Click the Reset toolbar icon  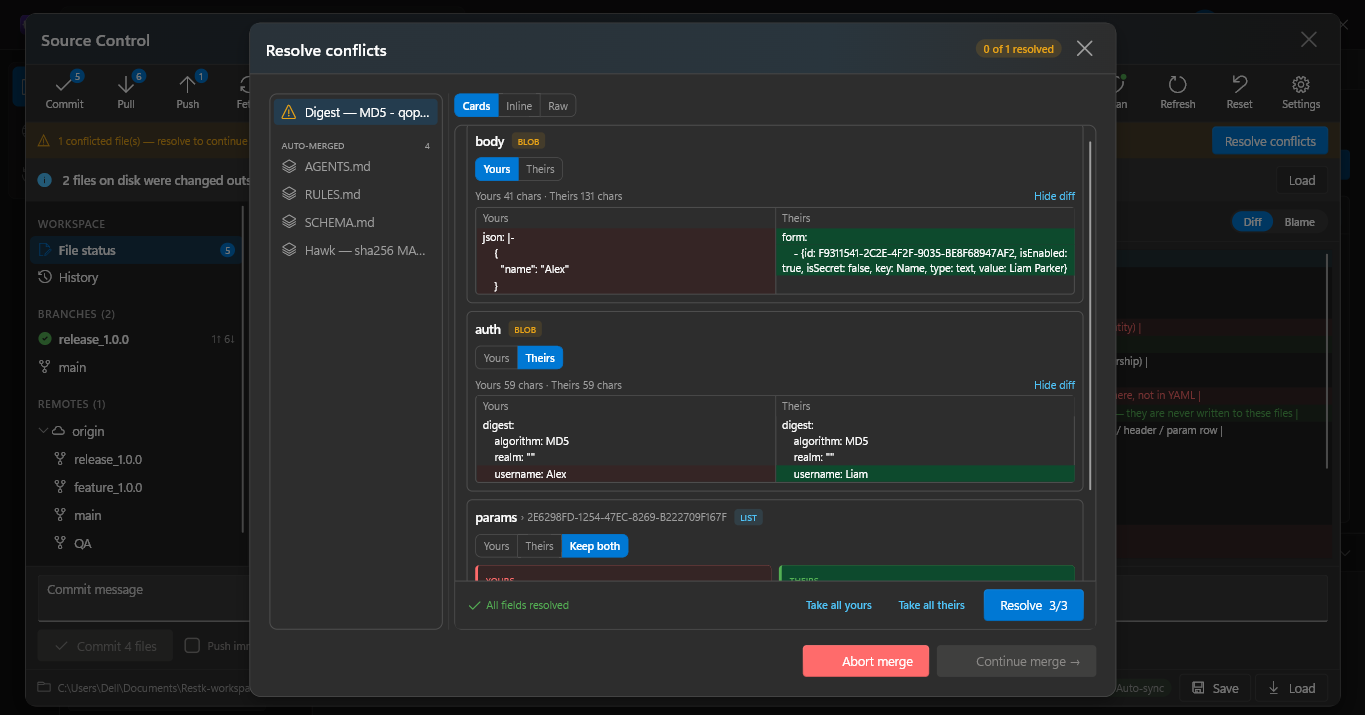1239,91
